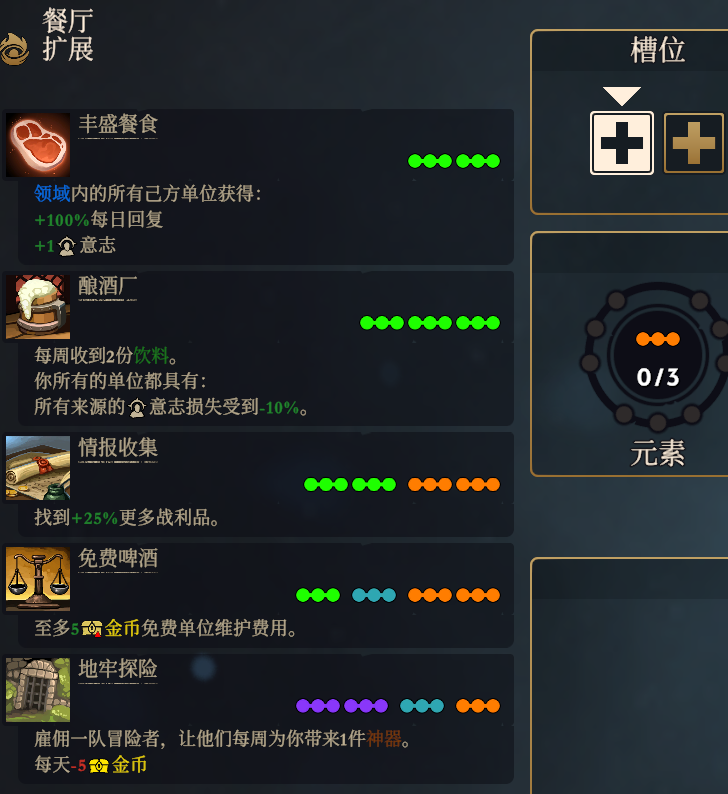Select the 酿酒厂 beer mug icon
This screenshot has height=794, width=728.
pyautogui.click(x=38, y=307)
